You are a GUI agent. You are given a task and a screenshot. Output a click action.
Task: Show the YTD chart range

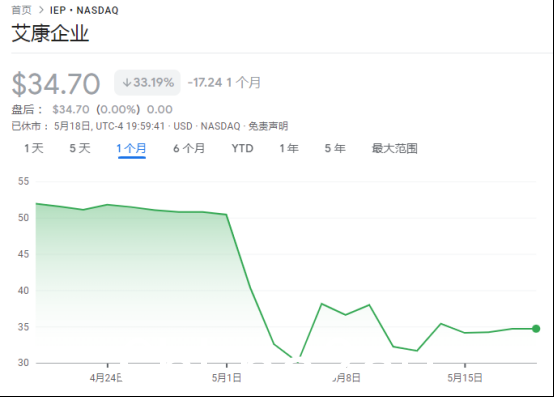pos(242,148)
